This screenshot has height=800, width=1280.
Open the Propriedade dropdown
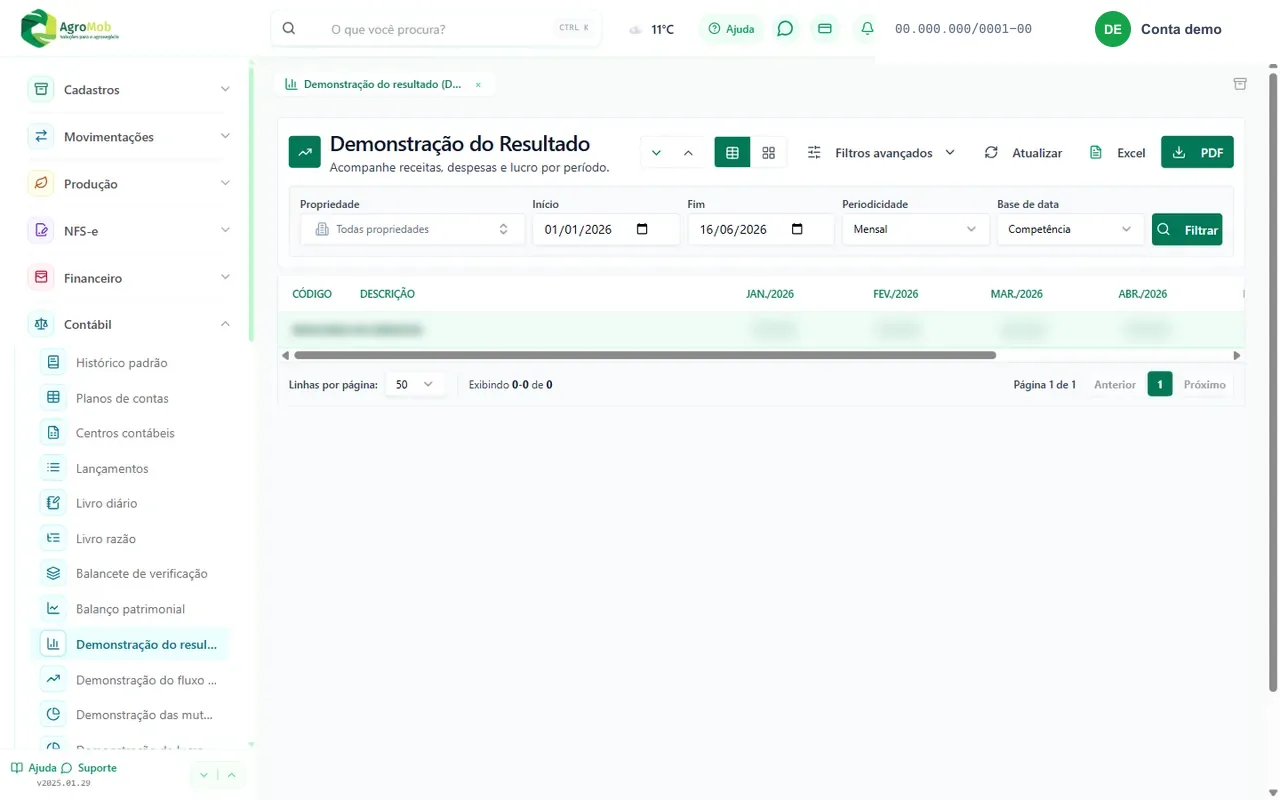click(x=412, y=229)
